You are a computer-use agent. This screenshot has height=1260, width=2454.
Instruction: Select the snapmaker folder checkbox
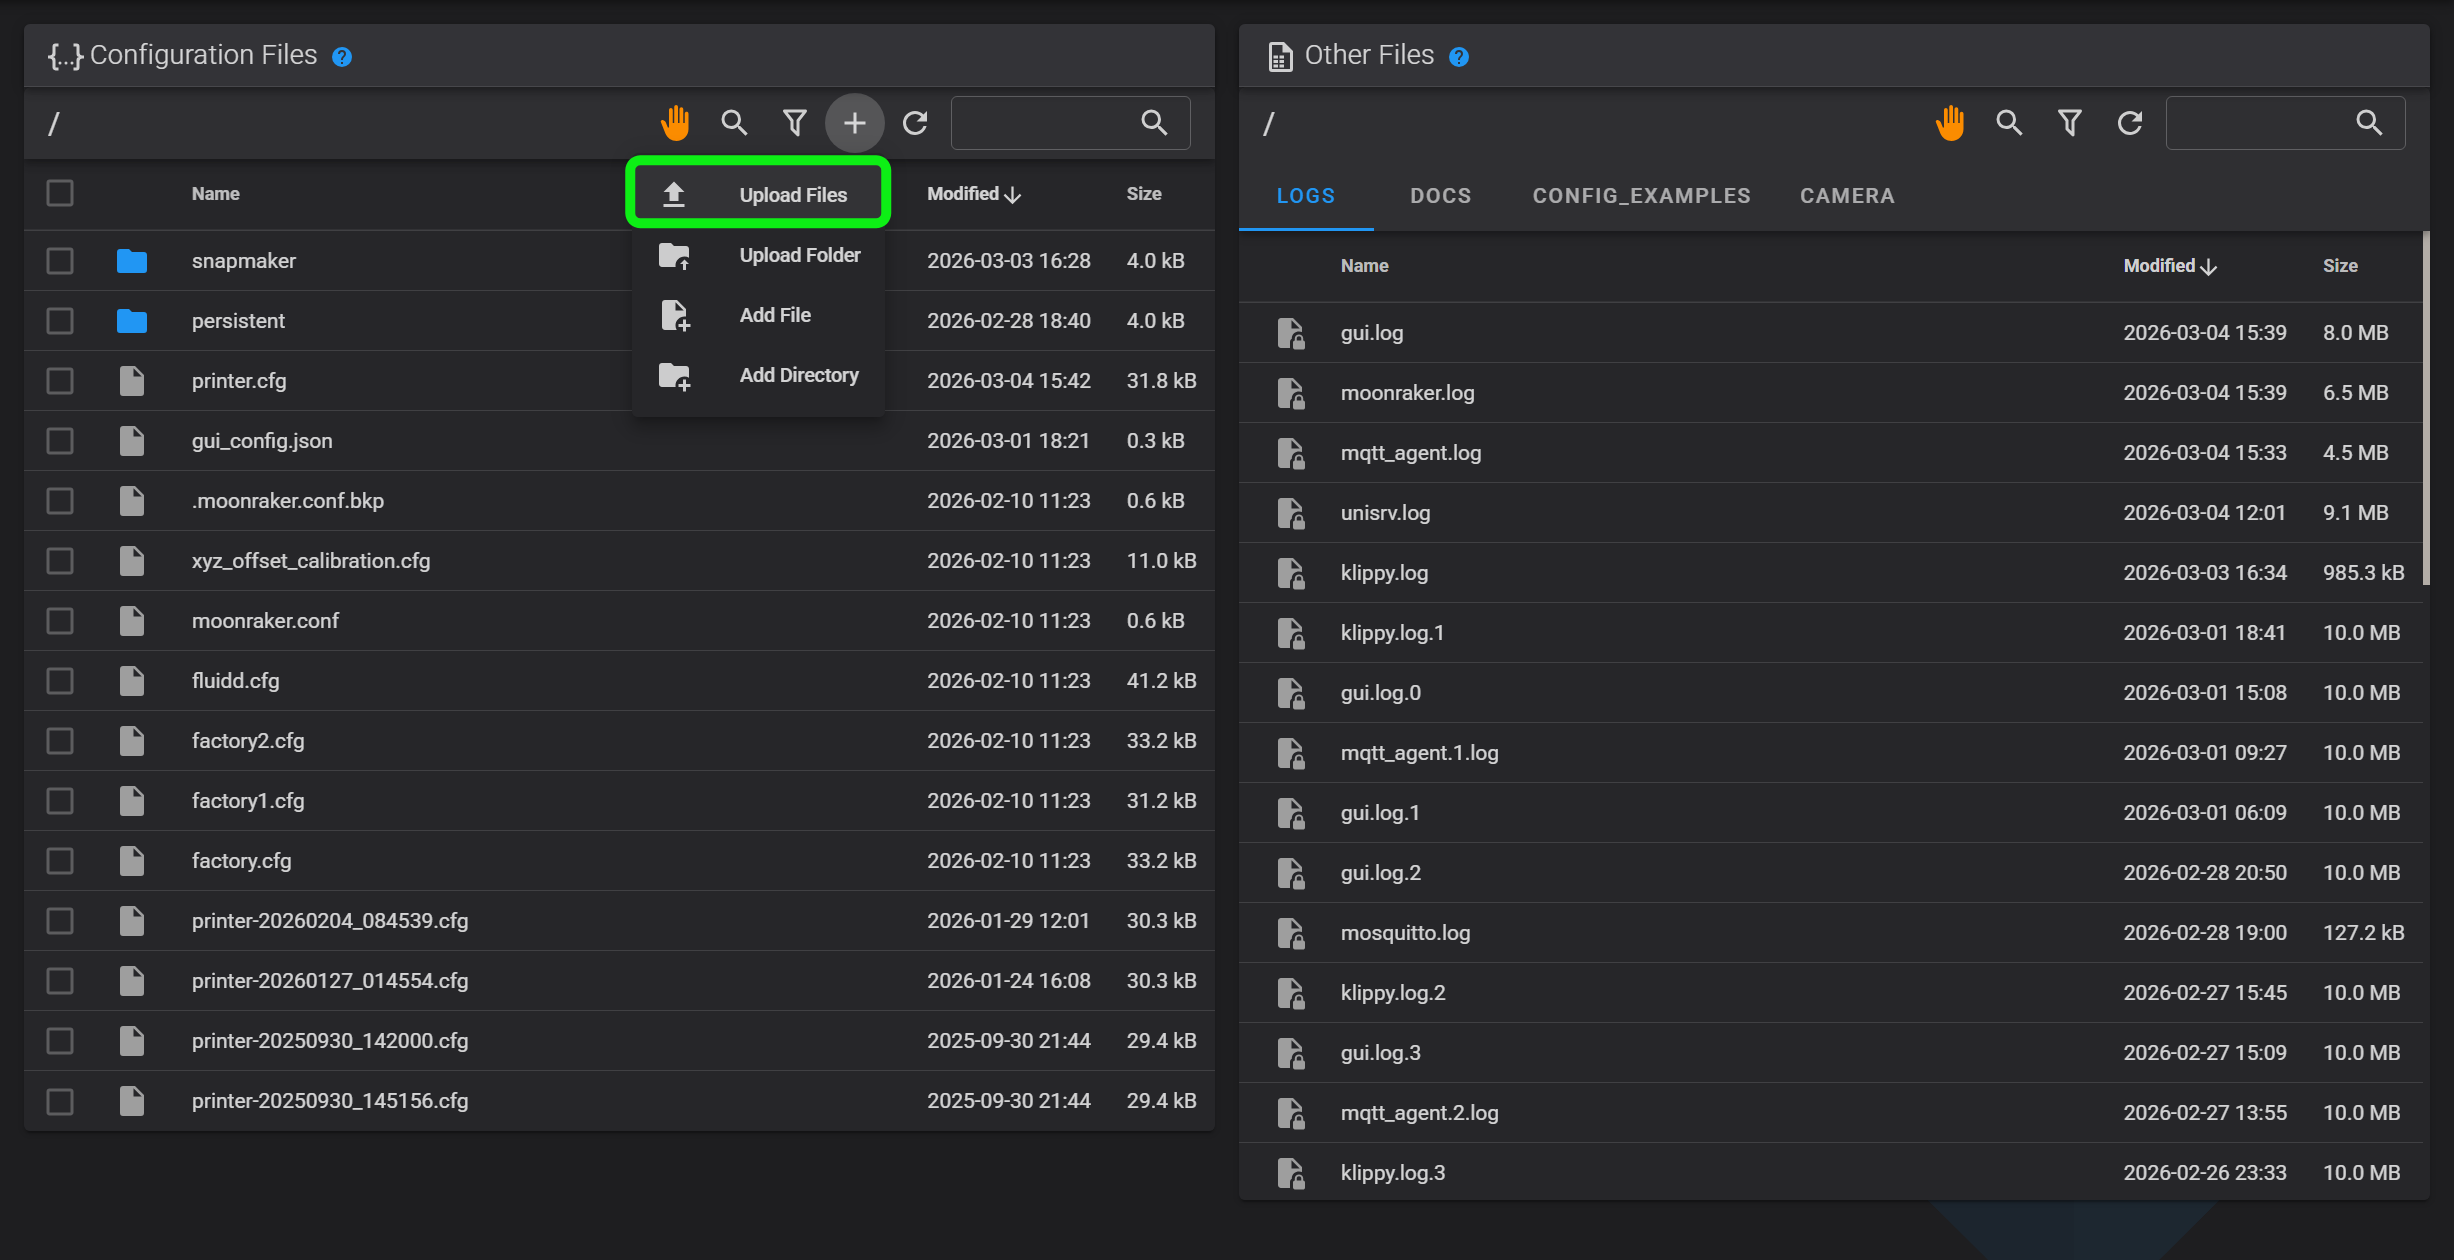[x=60, y=261]
